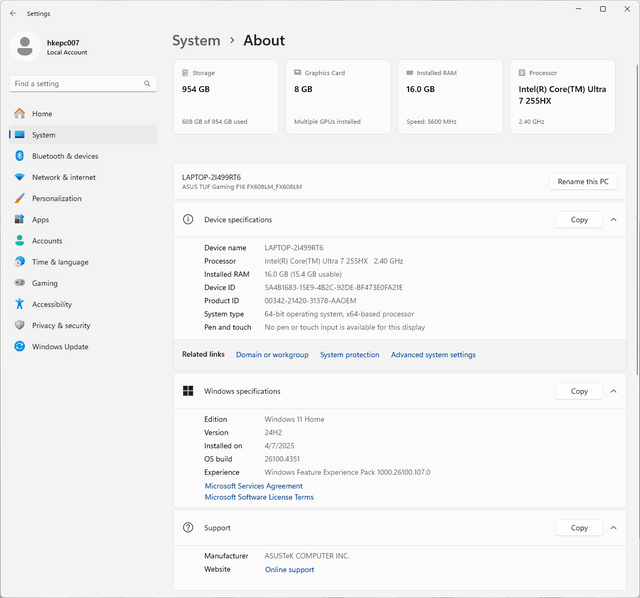640x598 pixels.
Task: Open Windows Update refresh icon
Action: [20, 347]
